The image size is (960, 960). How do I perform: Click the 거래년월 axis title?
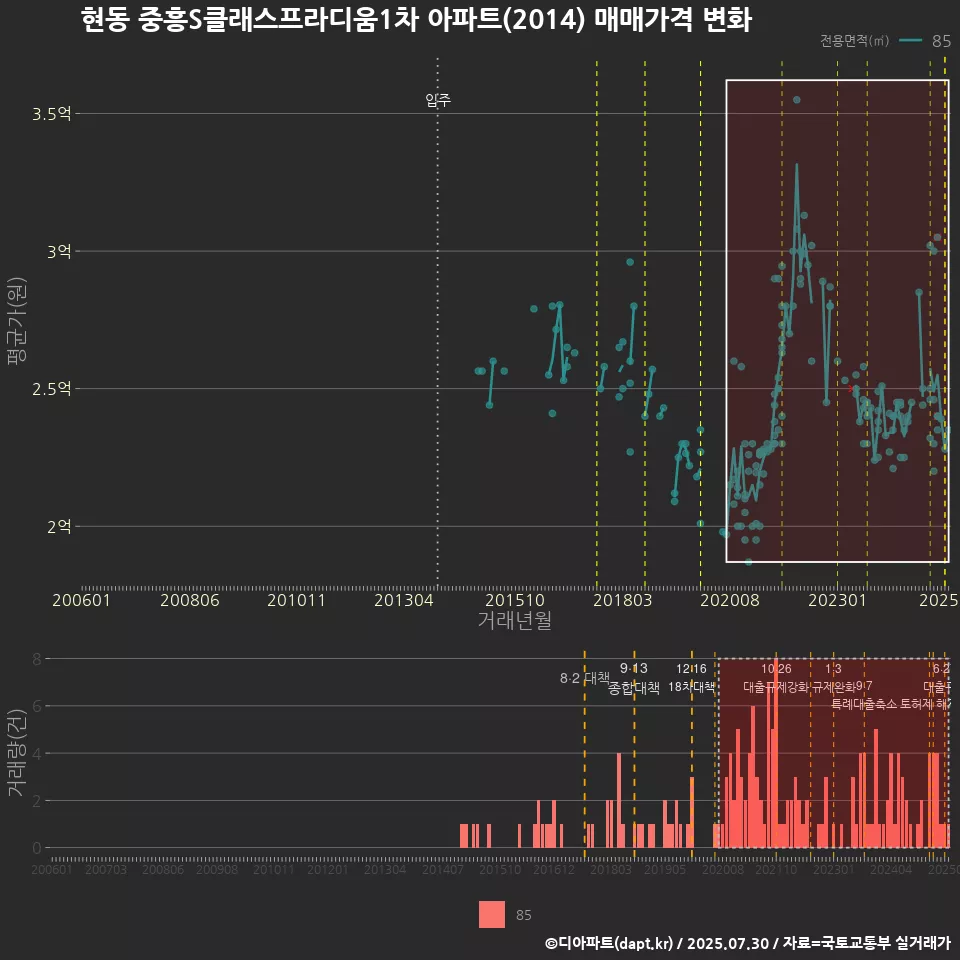514,620
